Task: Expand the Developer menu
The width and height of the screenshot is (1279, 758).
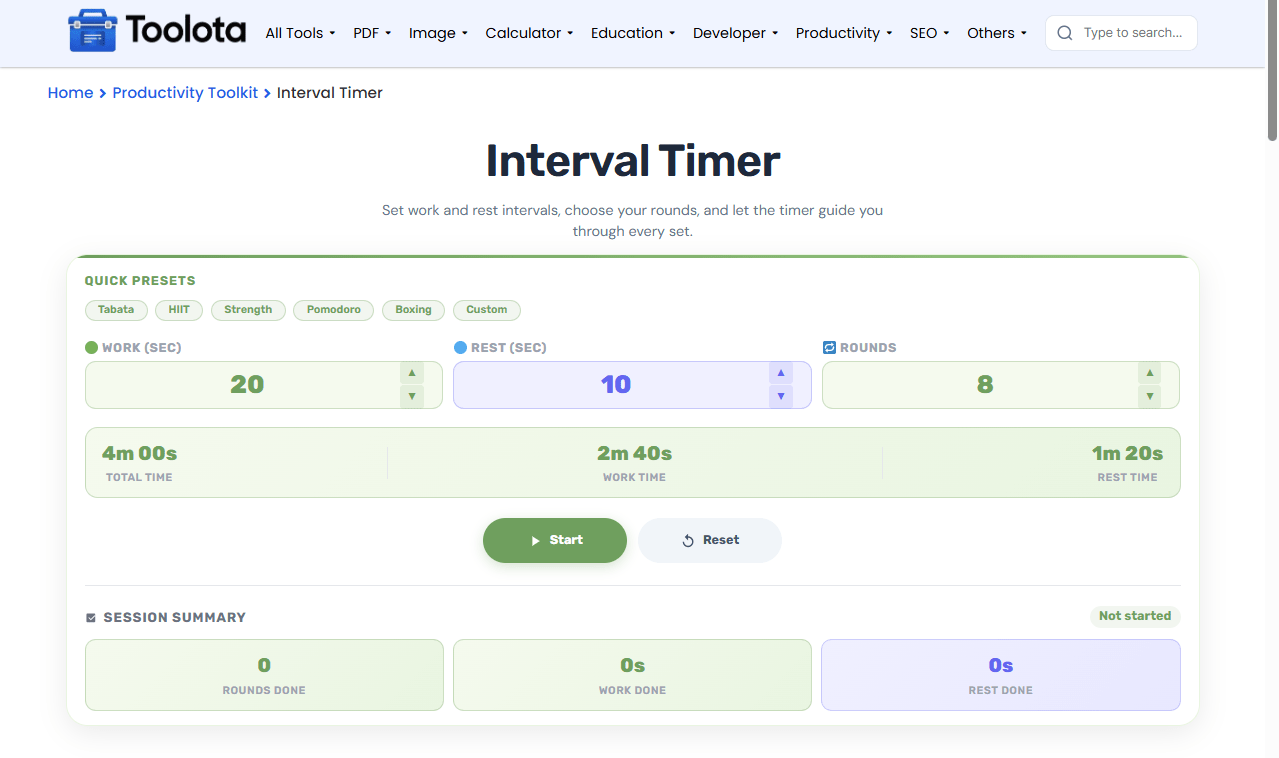Action: tap(735, 33)
